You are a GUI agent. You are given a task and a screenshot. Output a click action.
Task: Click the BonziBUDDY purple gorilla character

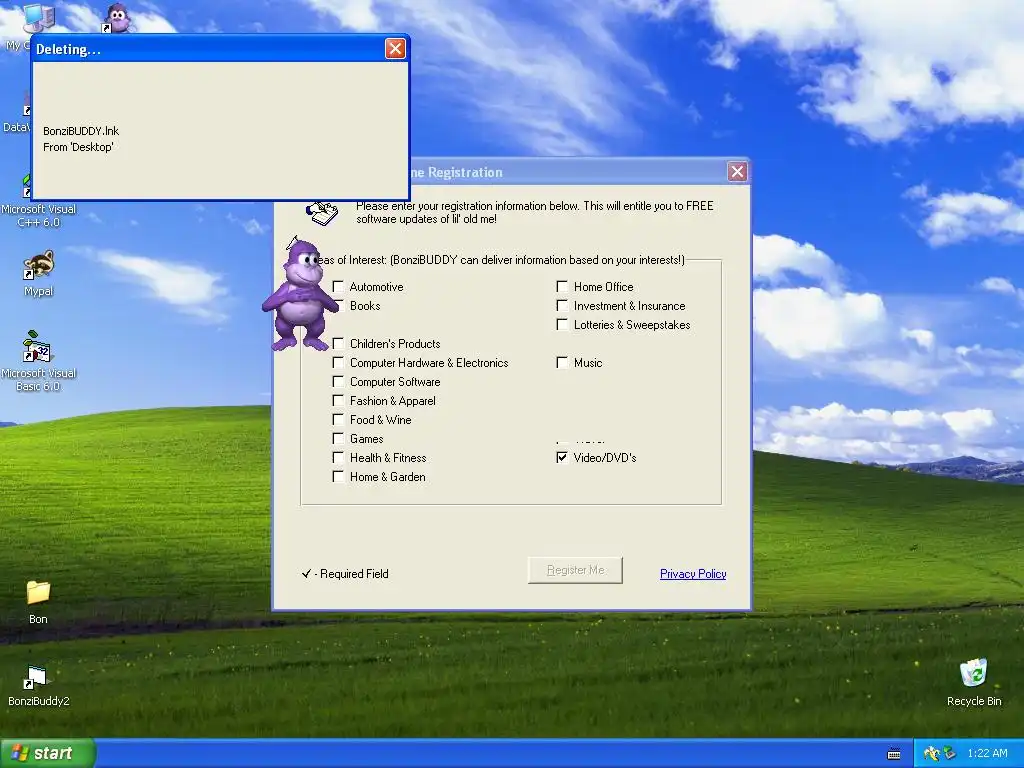[x=300, y=295]
